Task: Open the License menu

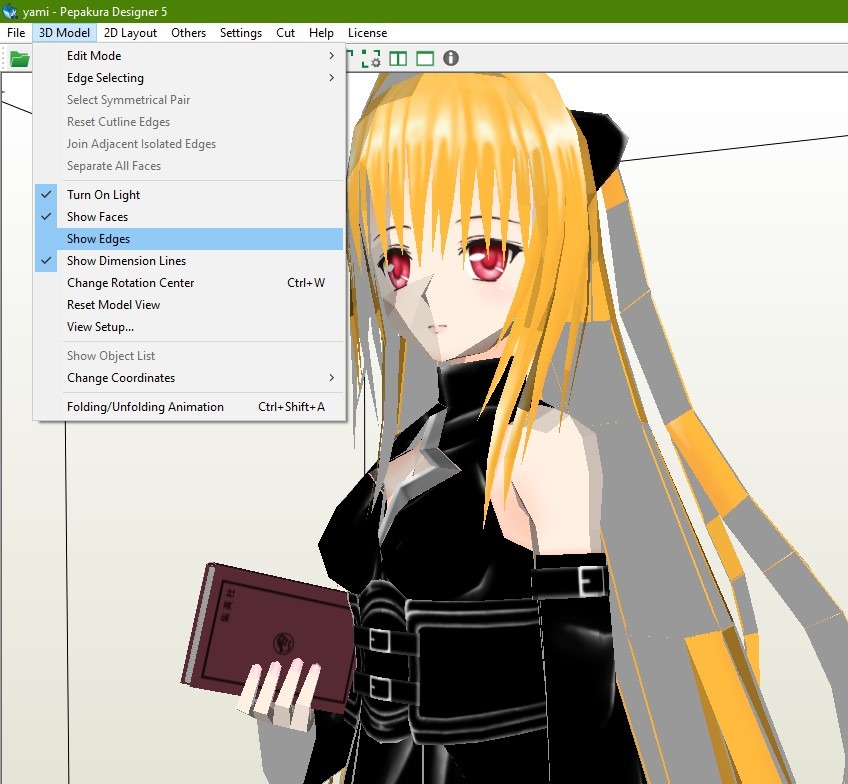Action: coord(367,32)
